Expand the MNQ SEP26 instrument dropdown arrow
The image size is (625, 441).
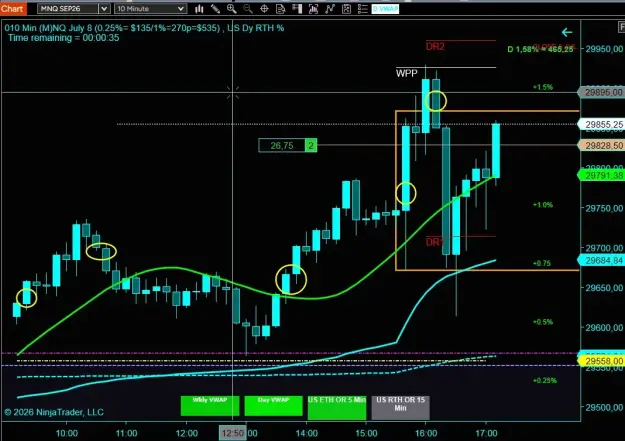coord(104,9)
